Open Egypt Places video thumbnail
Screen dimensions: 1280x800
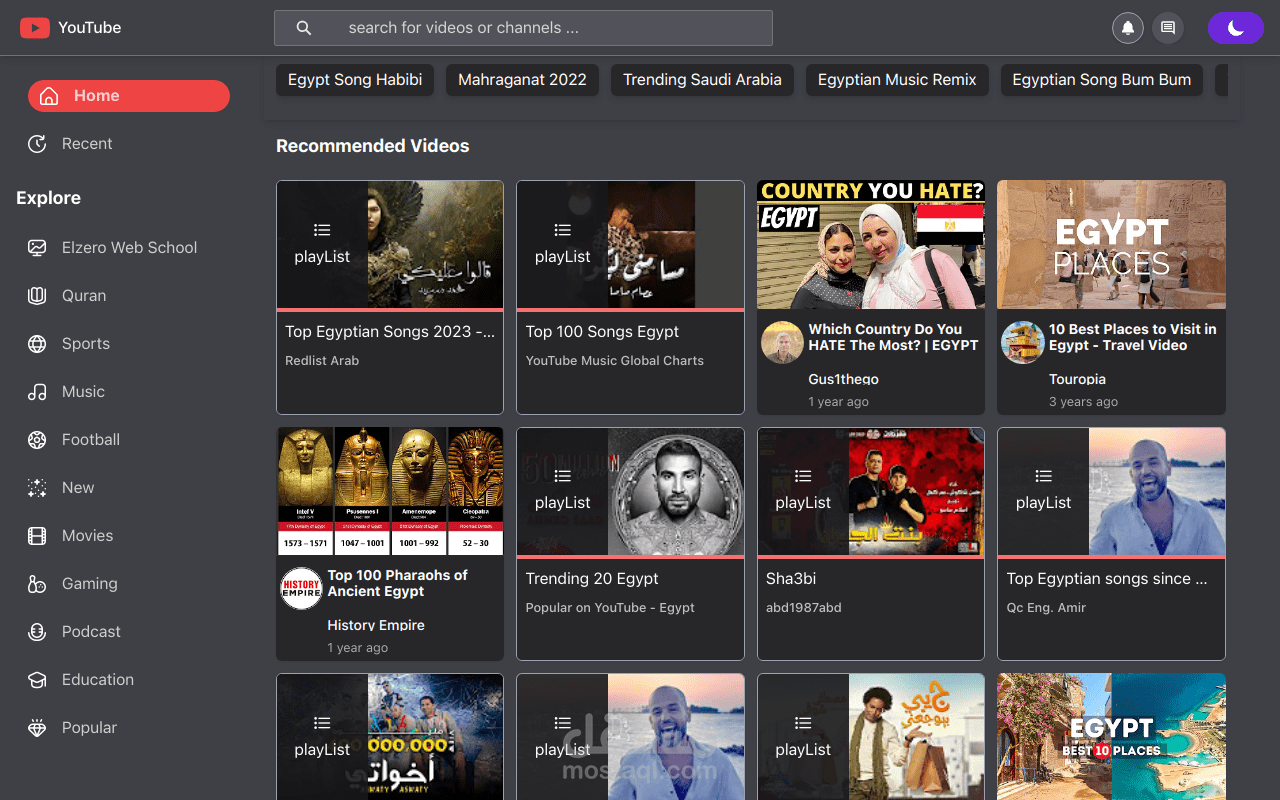point(1111,244)
